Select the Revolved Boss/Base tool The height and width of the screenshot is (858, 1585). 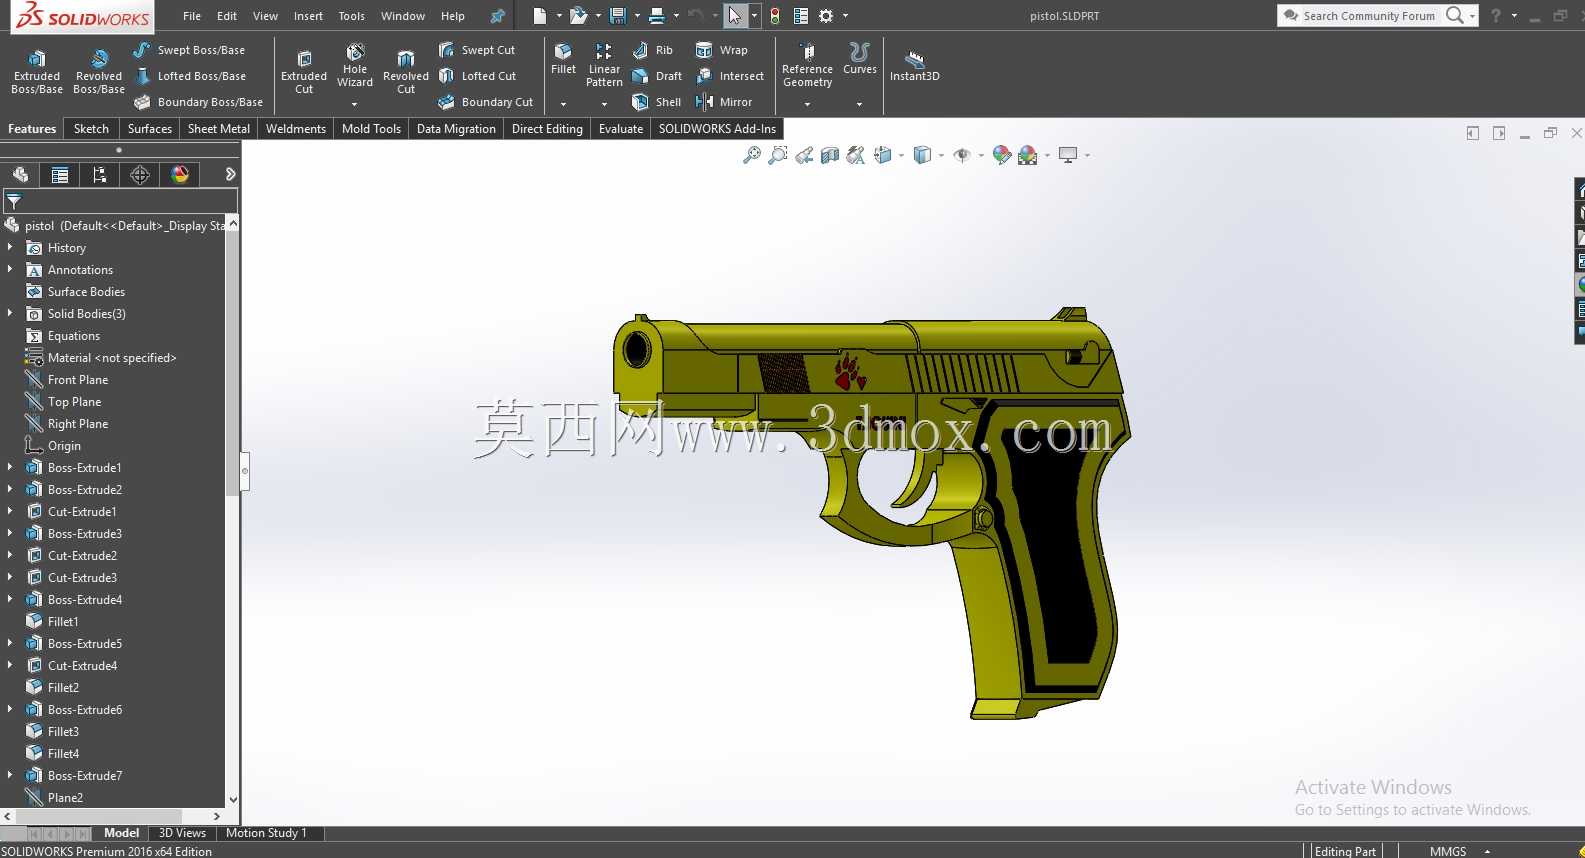tap(99, 71)
